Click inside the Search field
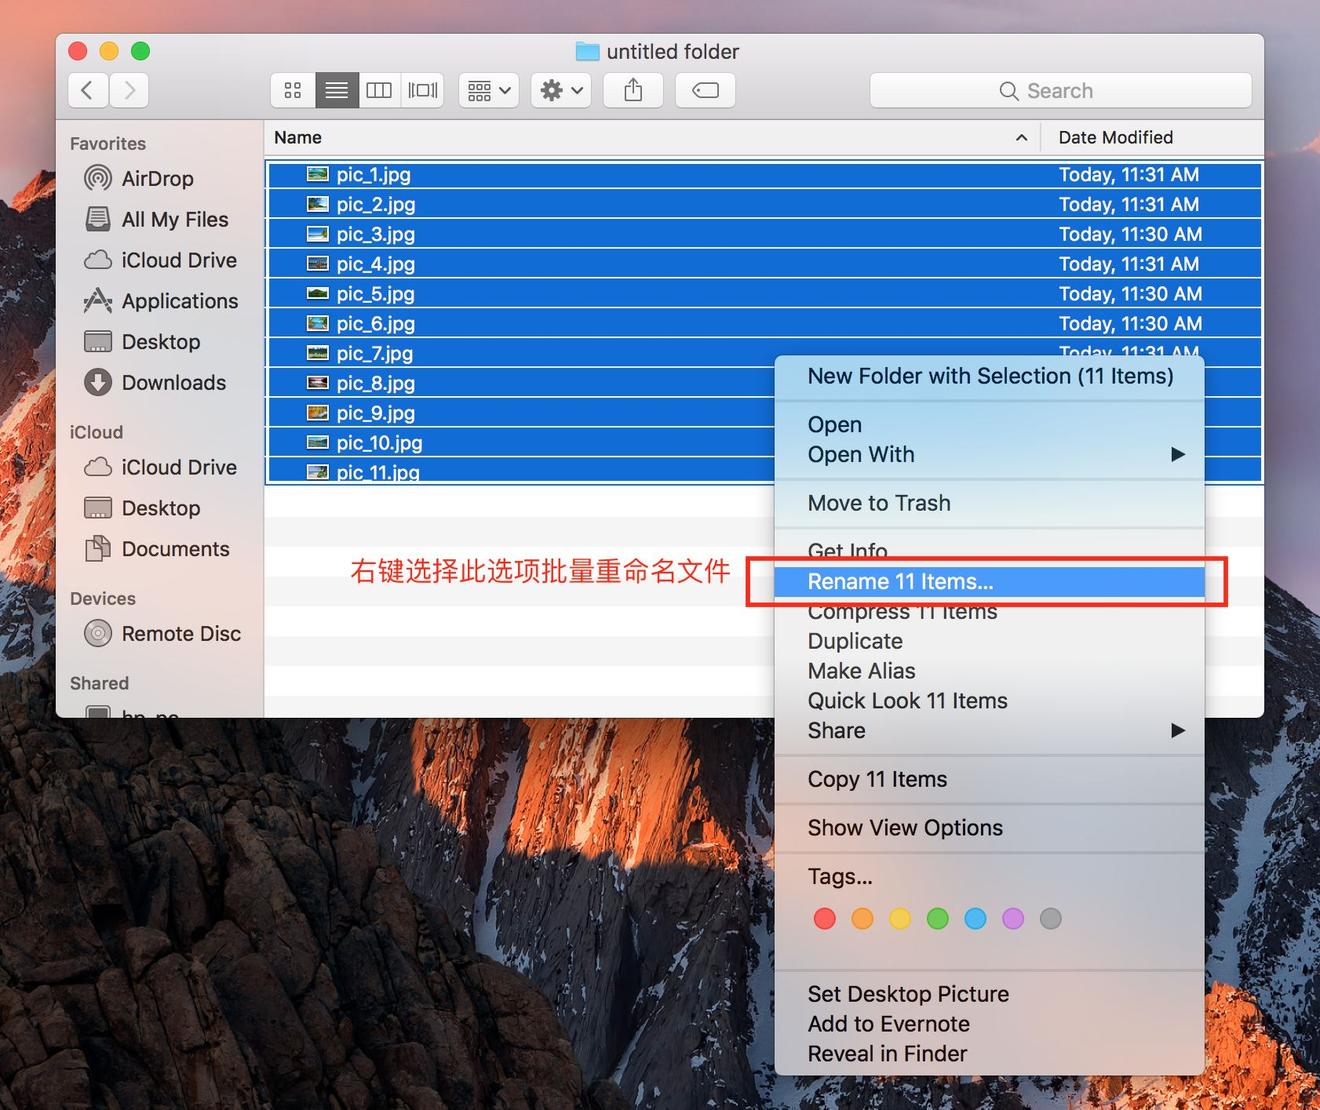The width and height of the screenshot is (1320, 1110). (1060, 90)
